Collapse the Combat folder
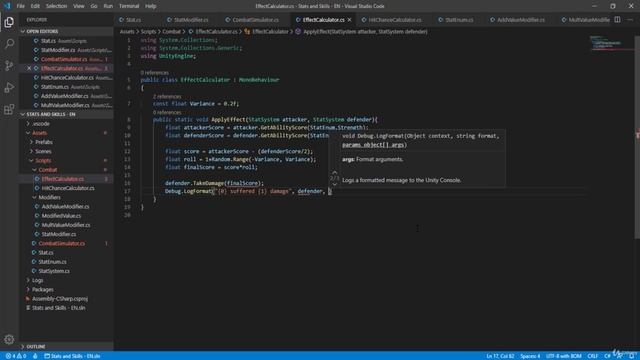 (48, 170)
